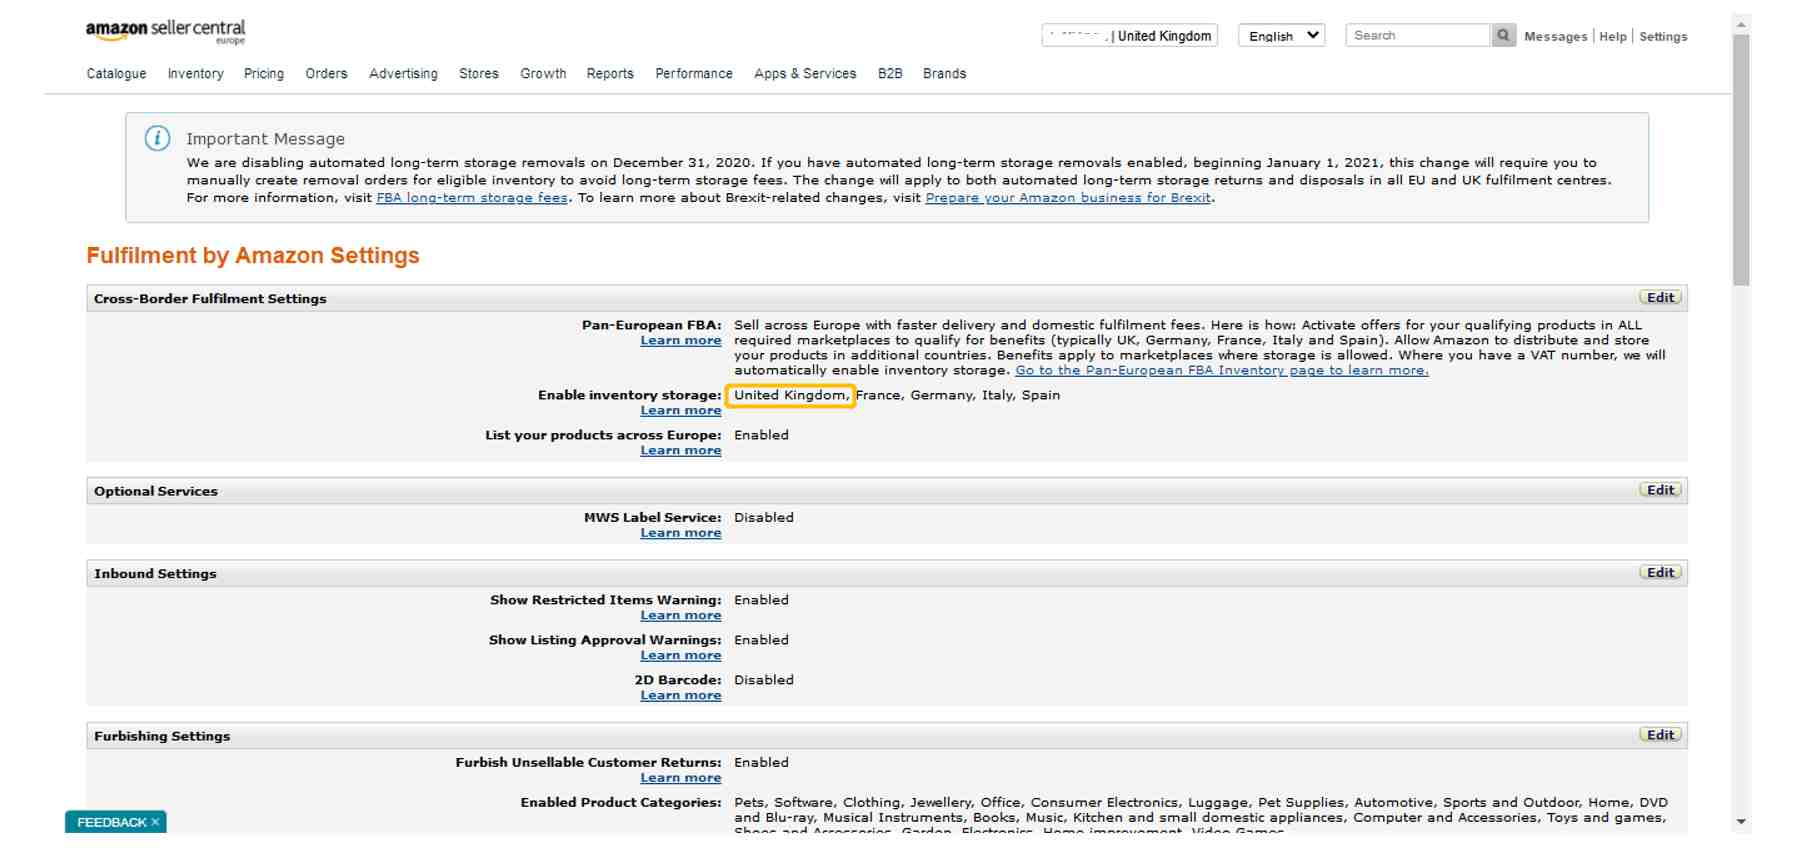The height and width of the screenshot is (854, 1802).
Task: Follow Prepare your Amazon business for Brexit link
Action: [x=1068, y=198]
